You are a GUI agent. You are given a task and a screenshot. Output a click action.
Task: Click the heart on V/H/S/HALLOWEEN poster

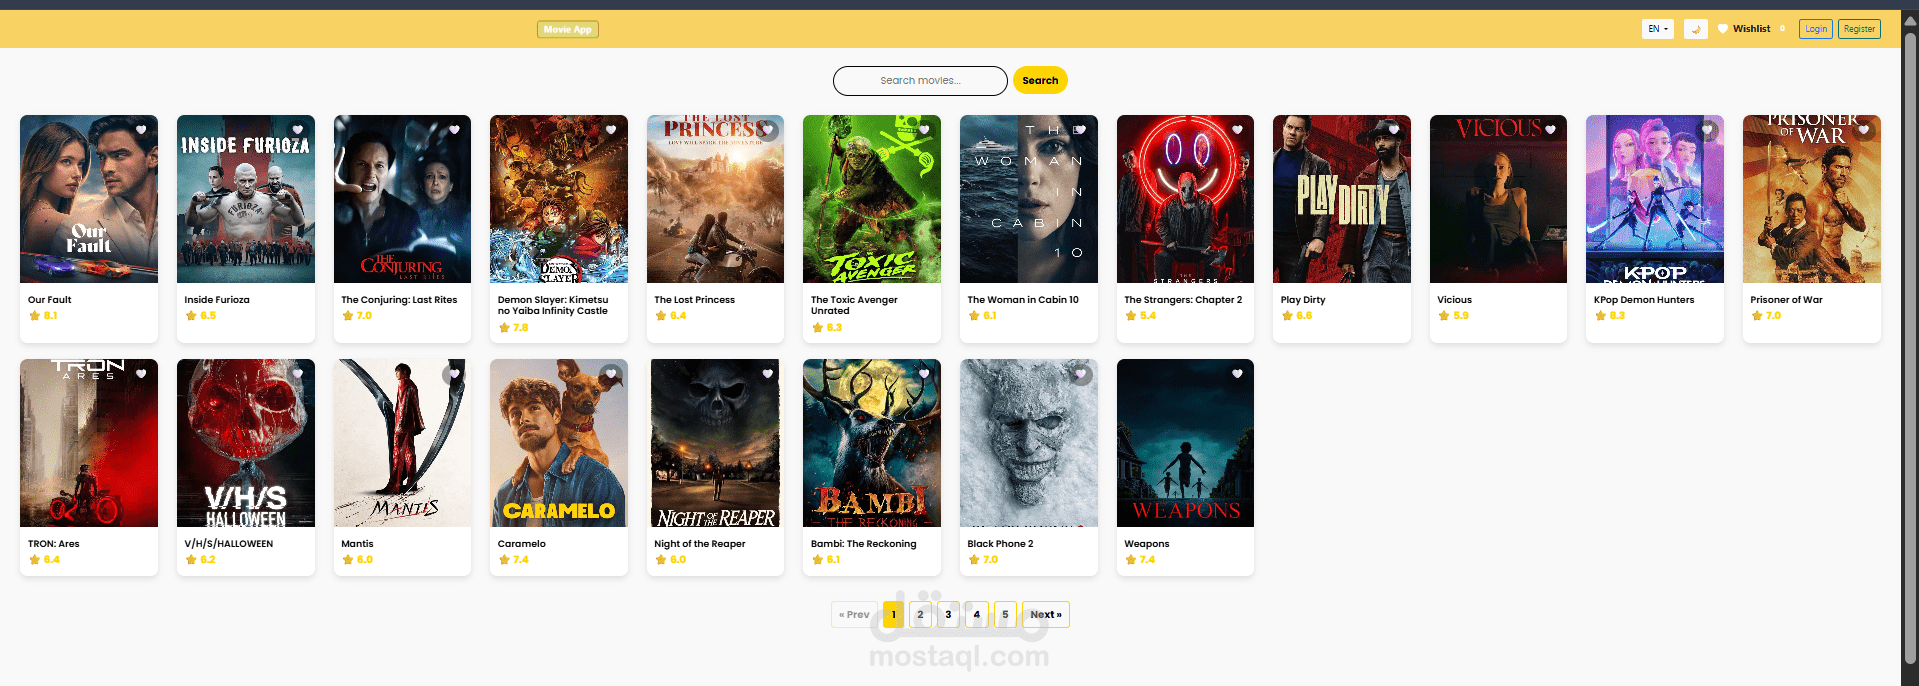pos(298,373)
